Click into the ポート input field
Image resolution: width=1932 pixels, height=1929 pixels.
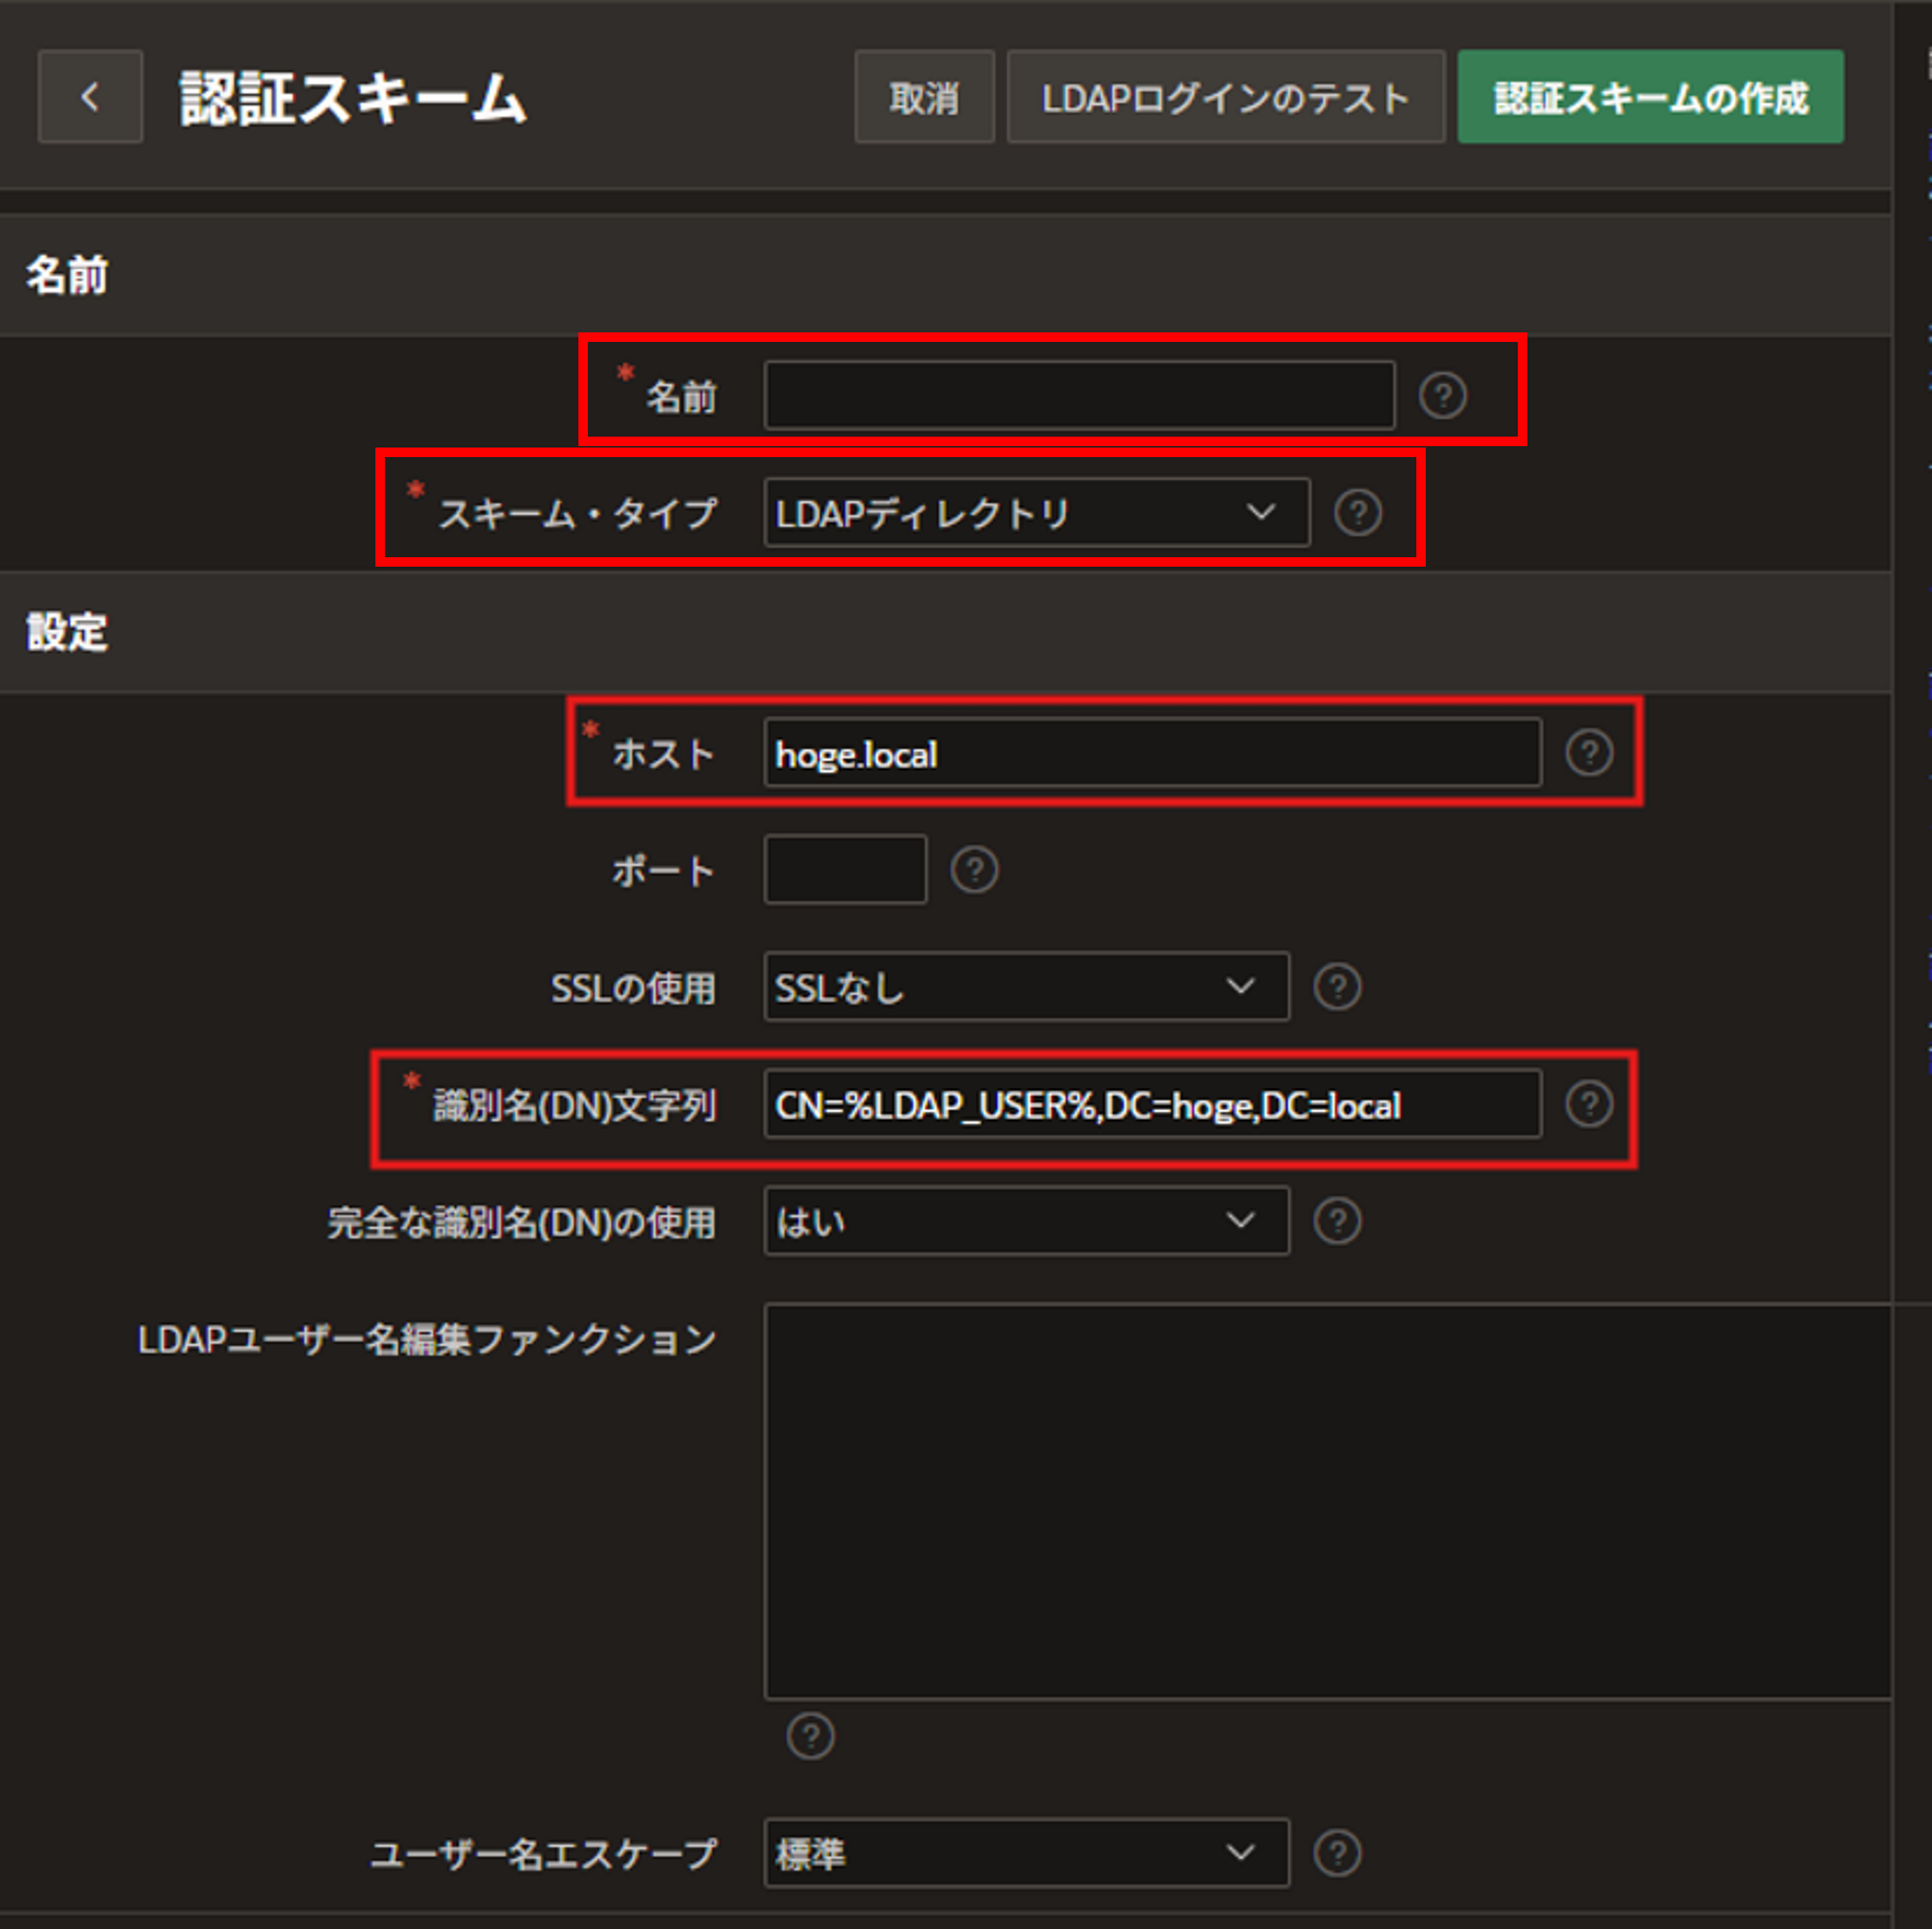pyautogui.click(x=844, y=869)
